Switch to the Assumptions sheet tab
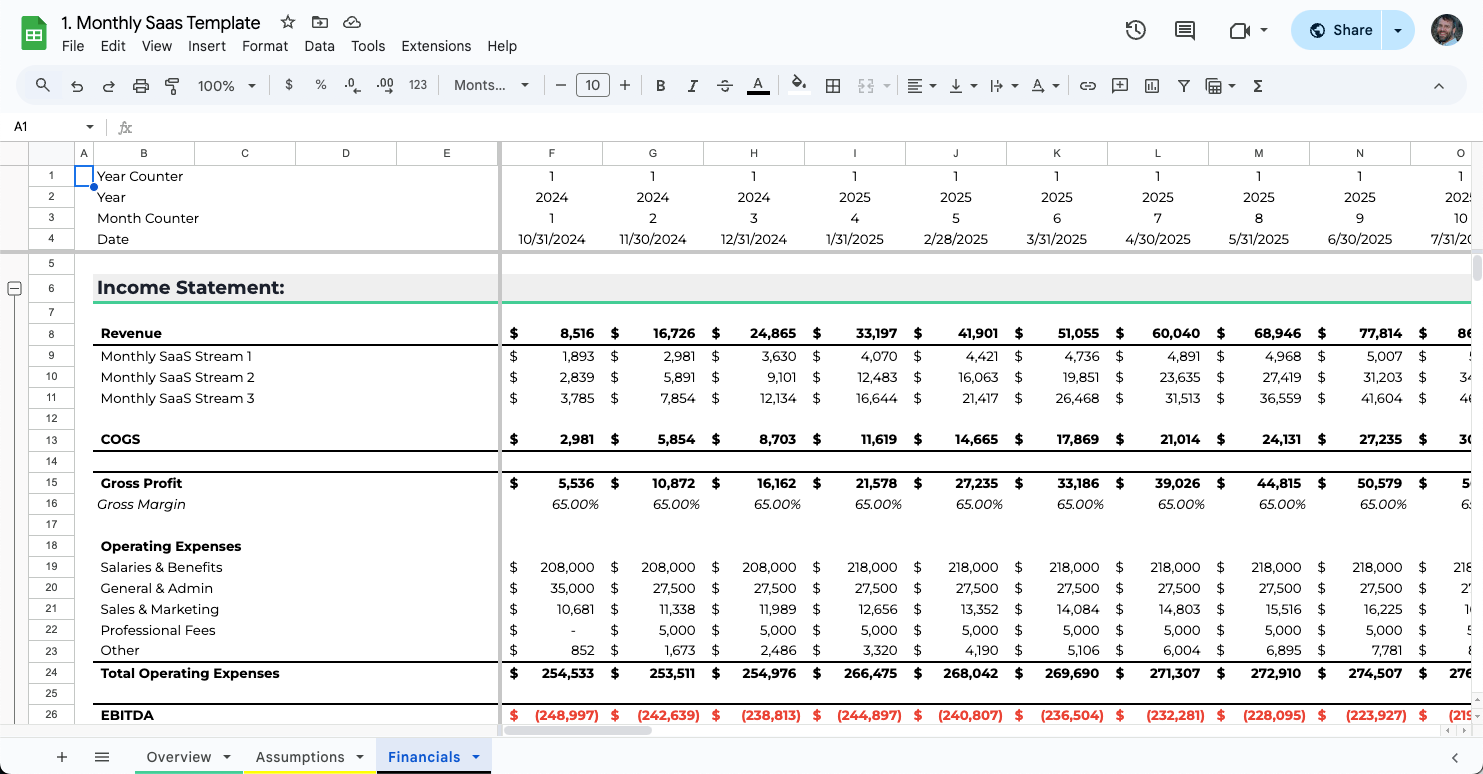The image size is (1483, 774). 299,757
